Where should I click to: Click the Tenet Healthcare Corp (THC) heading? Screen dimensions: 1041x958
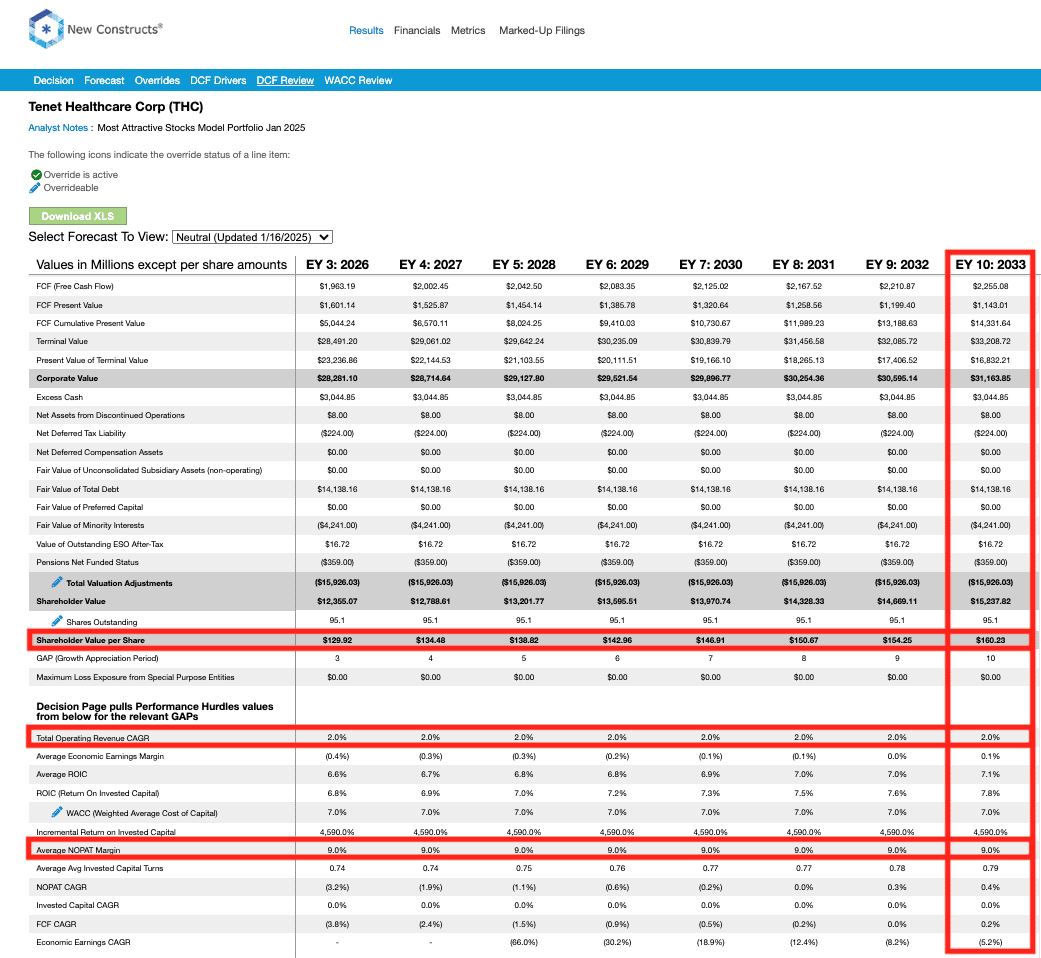click(116, 107)
